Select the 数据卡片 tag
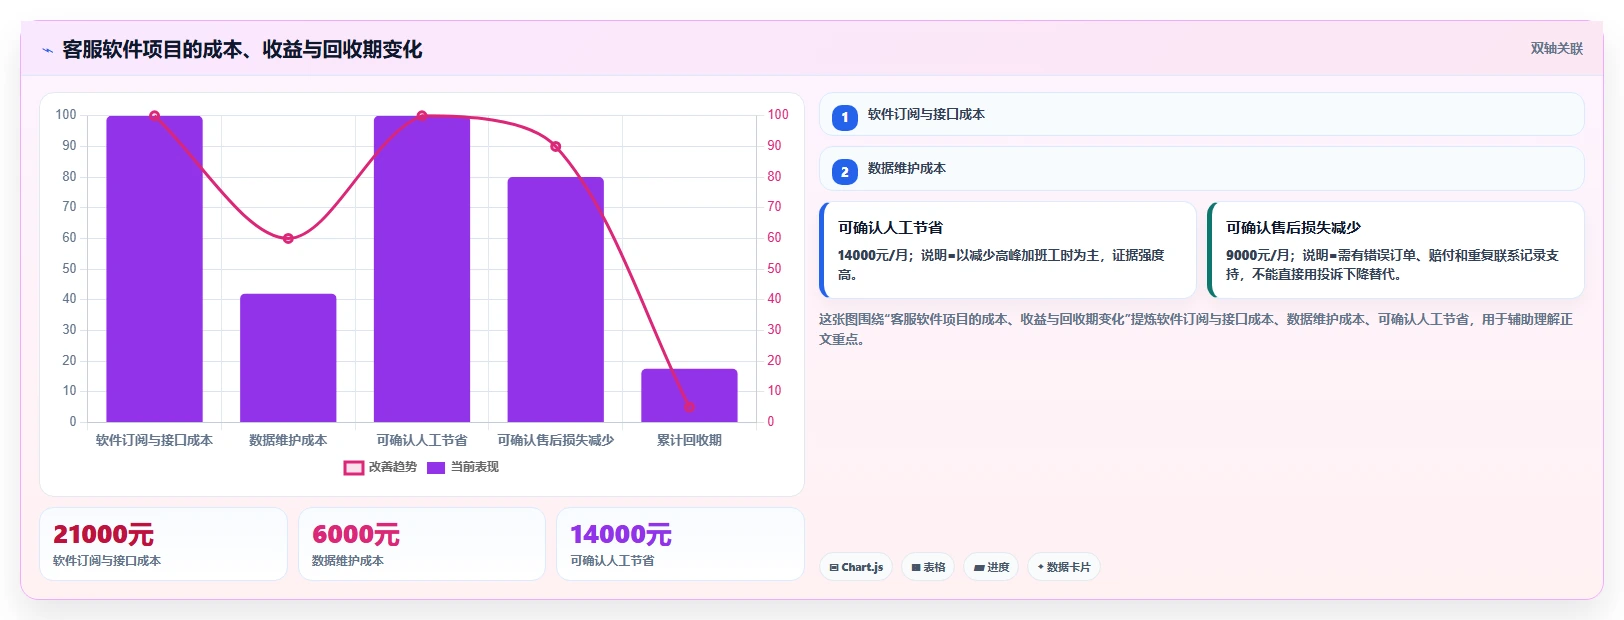Image resolution: width=1624 pixels, height=620 pixels. point(1064,567)
